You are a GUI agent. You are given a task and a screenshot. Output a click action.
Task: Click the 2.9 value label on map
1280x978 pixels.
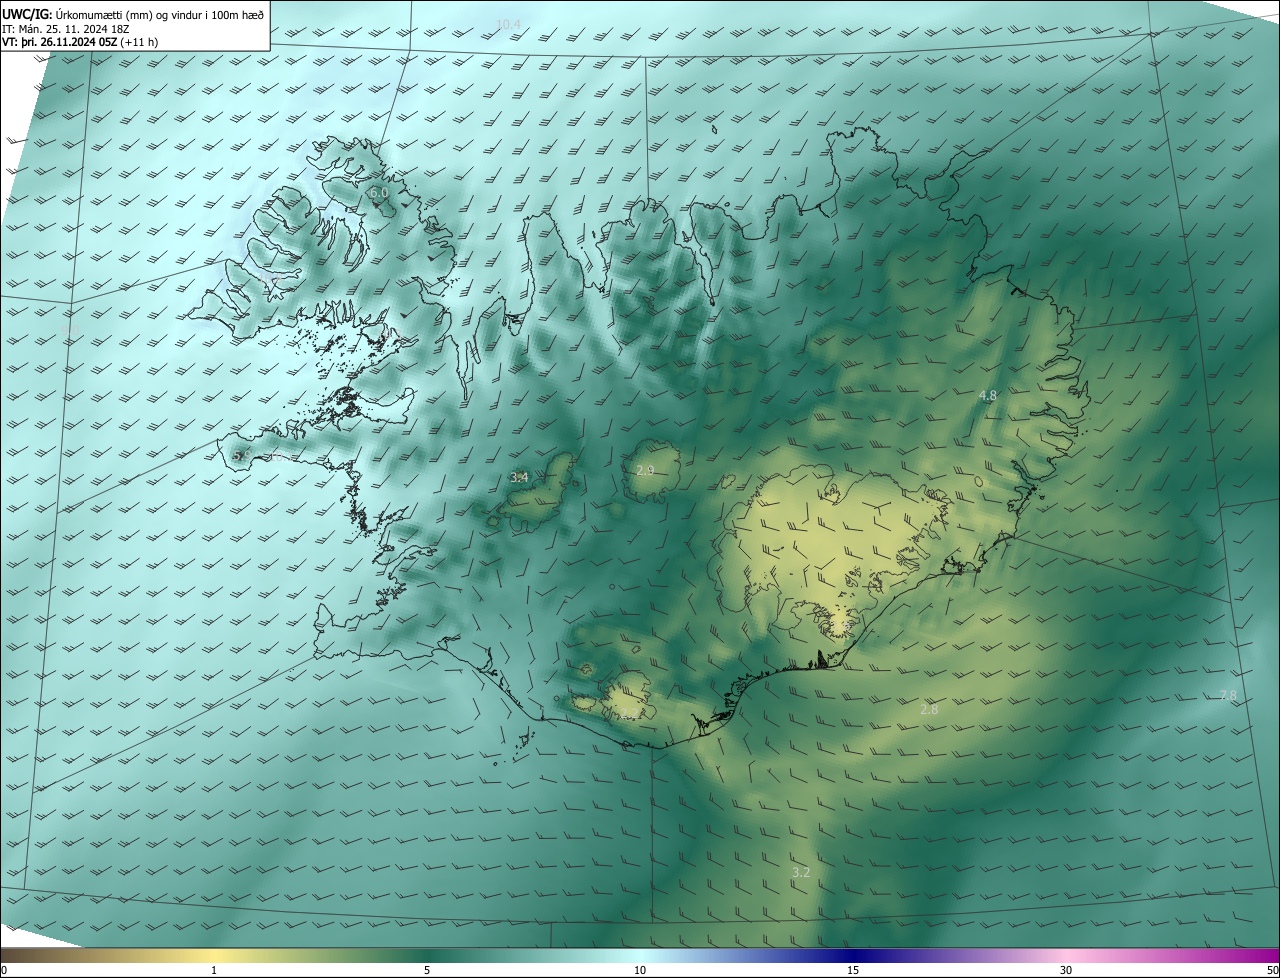coord(645,470)
